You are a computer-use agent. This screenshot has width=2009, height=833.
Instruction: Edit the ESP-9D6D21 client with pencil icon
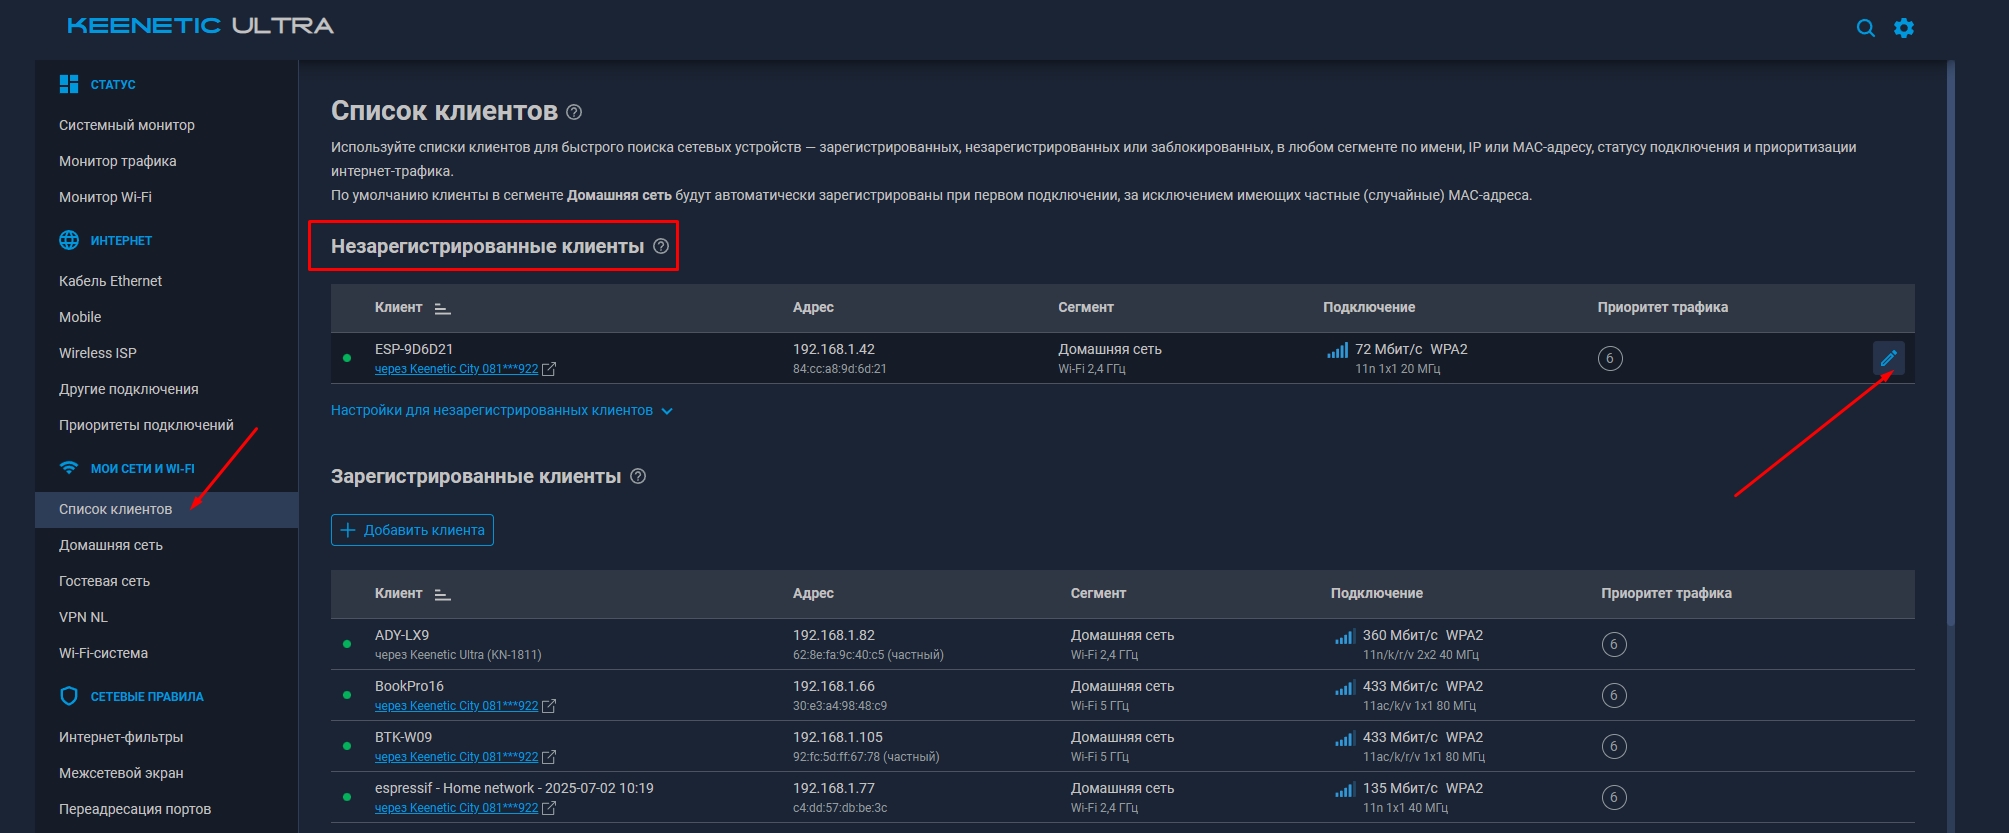(1888, 358)
